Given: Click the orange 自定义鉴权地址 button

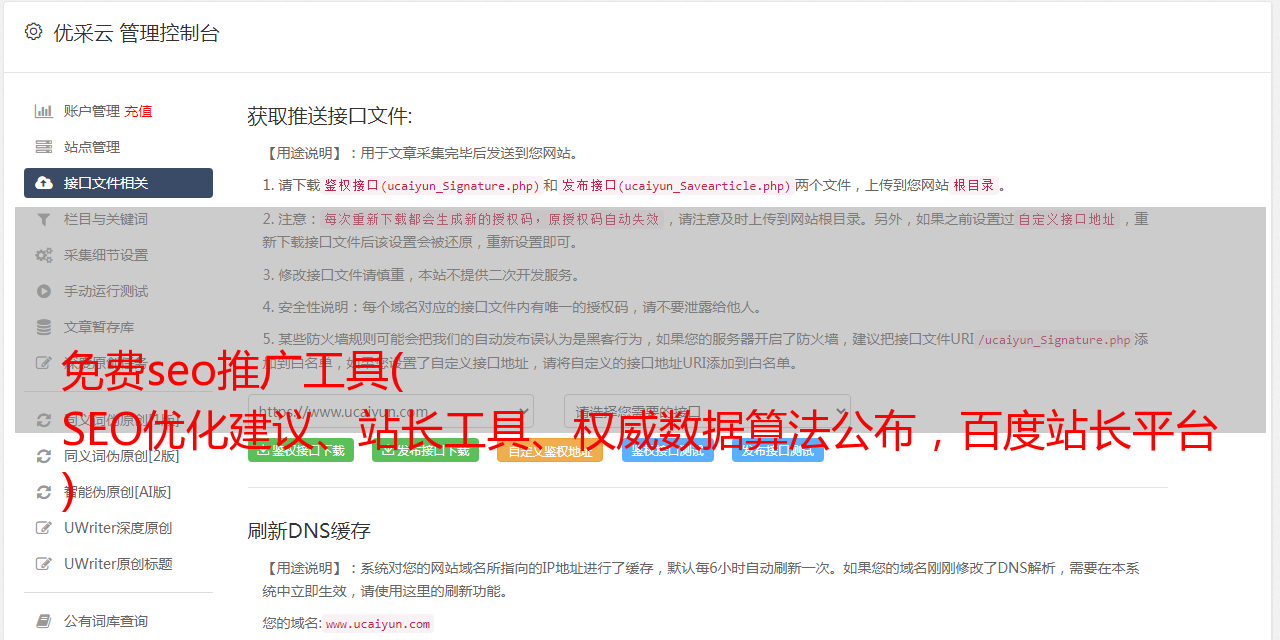Looking at the screenshot, I should 550,450.
